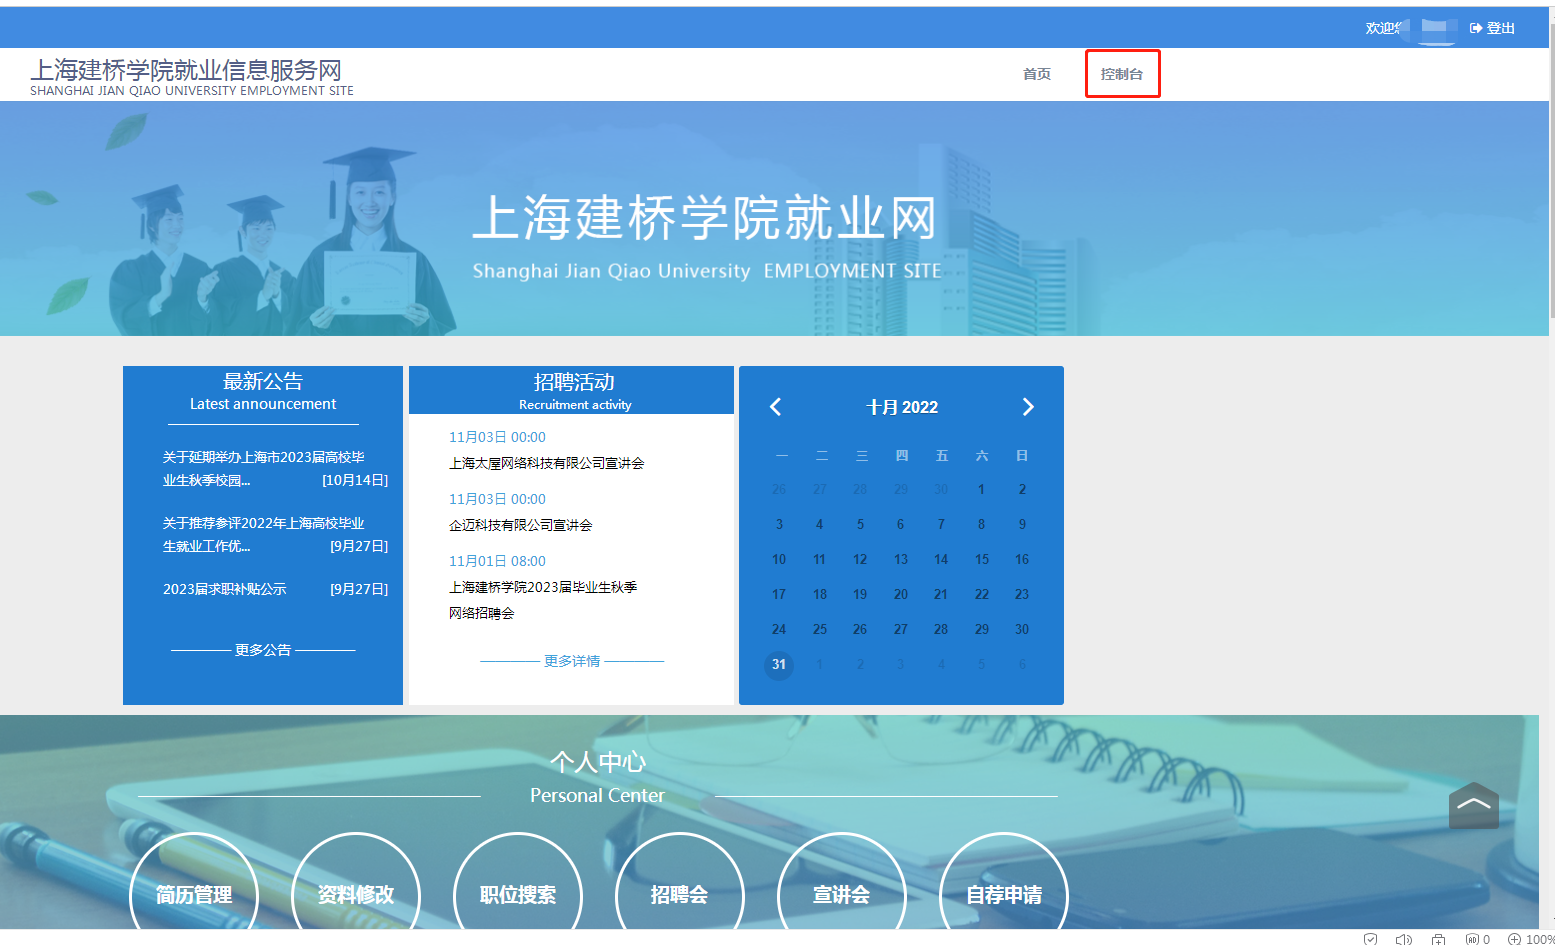Screen dimensions: 1555x945
Task: Click the 招聘会 job fair icon
Action: [680, 895]
